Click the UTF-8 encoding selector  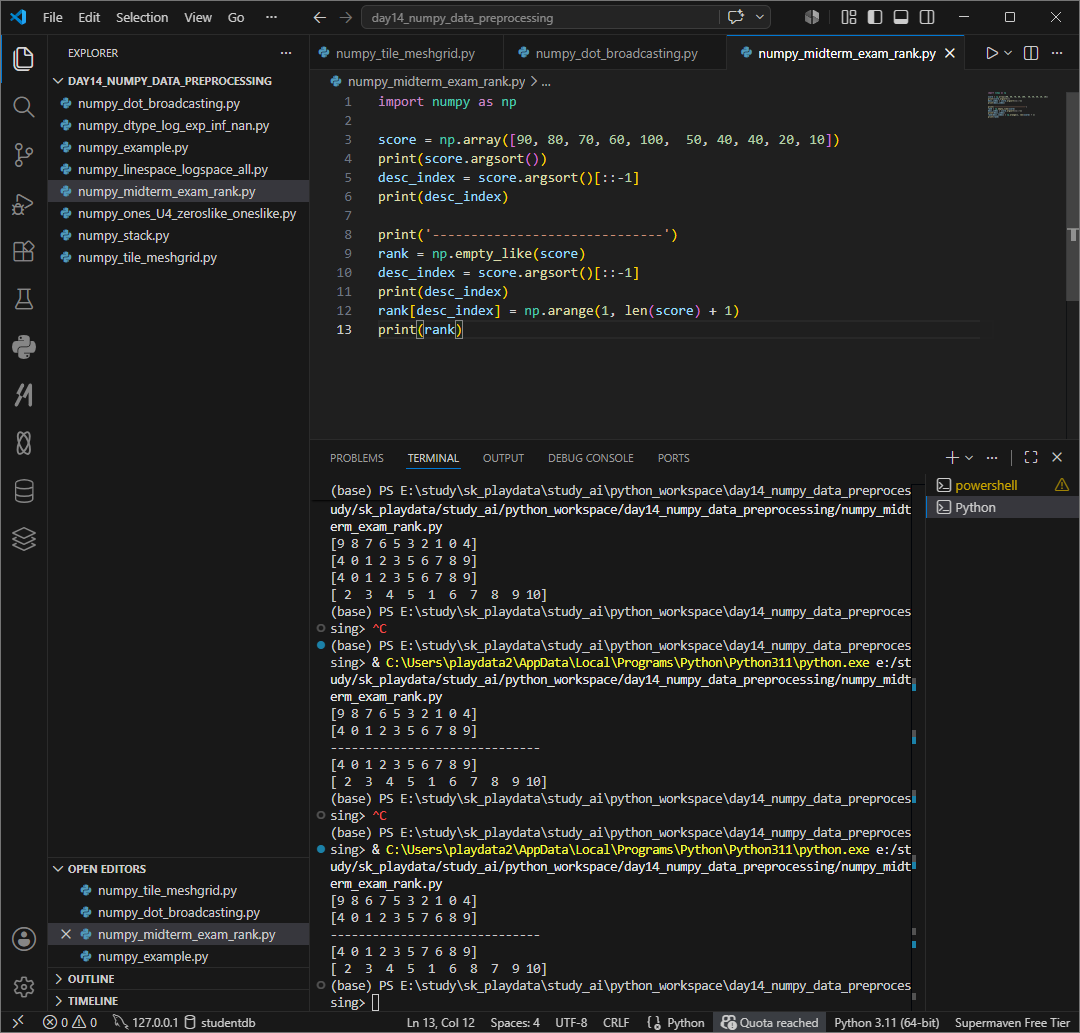[571, 1023]
